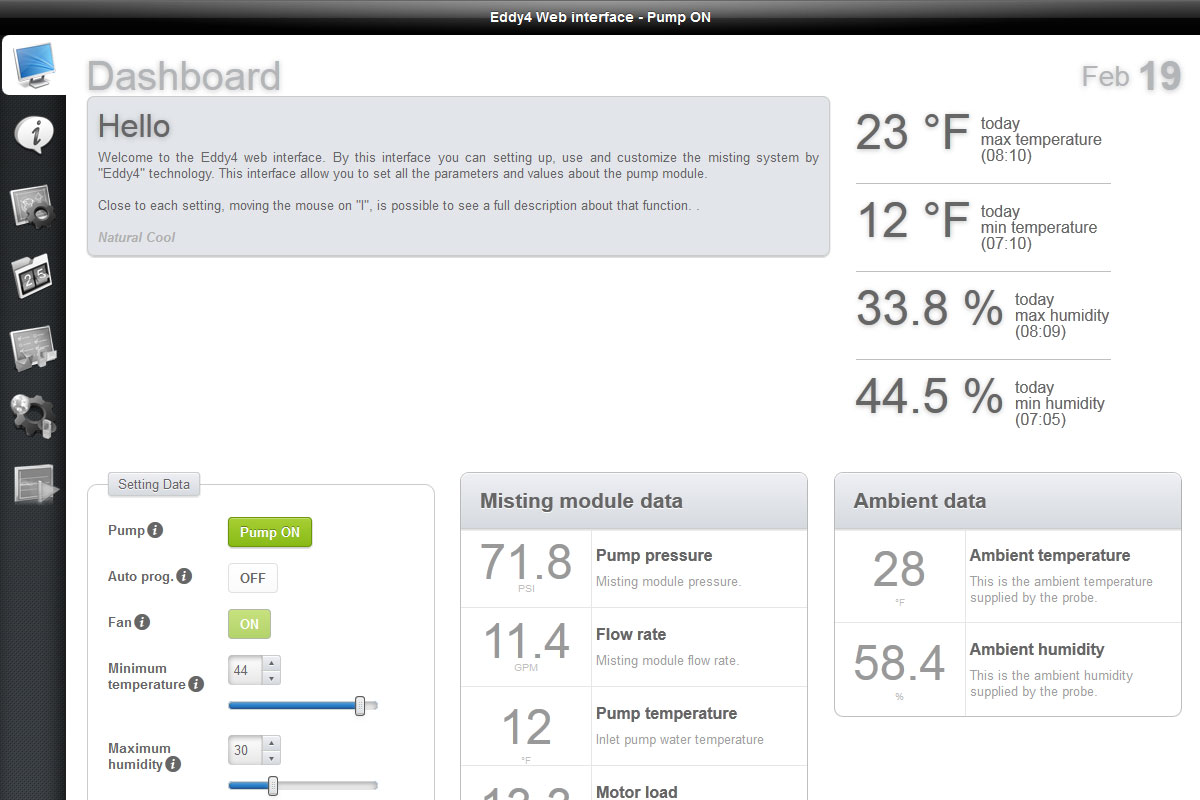Click the Pump temperature value 12
Image resolution: width=1200 pixels, height=800 pixels.
click(x=526, y=728)
